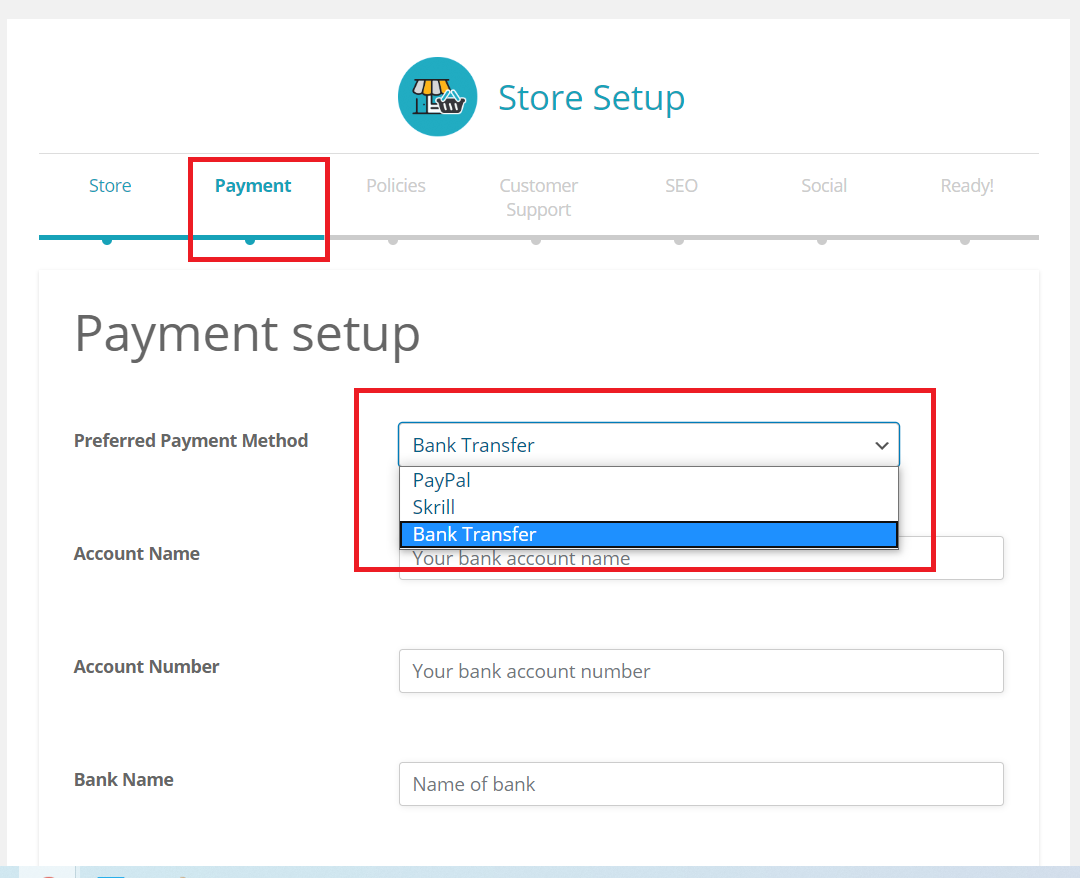Jump to the Ready! step
Viewport: 1080px width, 878px height.
964,185
